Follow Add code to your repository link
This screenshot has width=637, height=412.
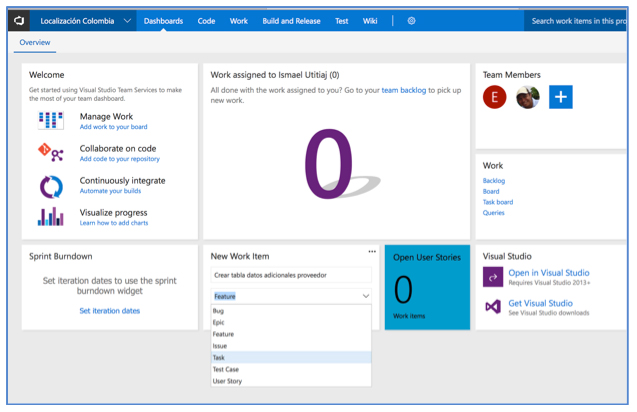coord(119,159)
